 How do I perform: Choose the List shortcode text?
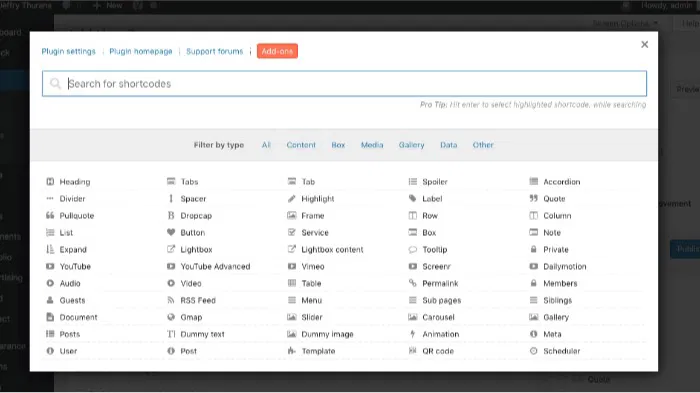coord(66,232)
